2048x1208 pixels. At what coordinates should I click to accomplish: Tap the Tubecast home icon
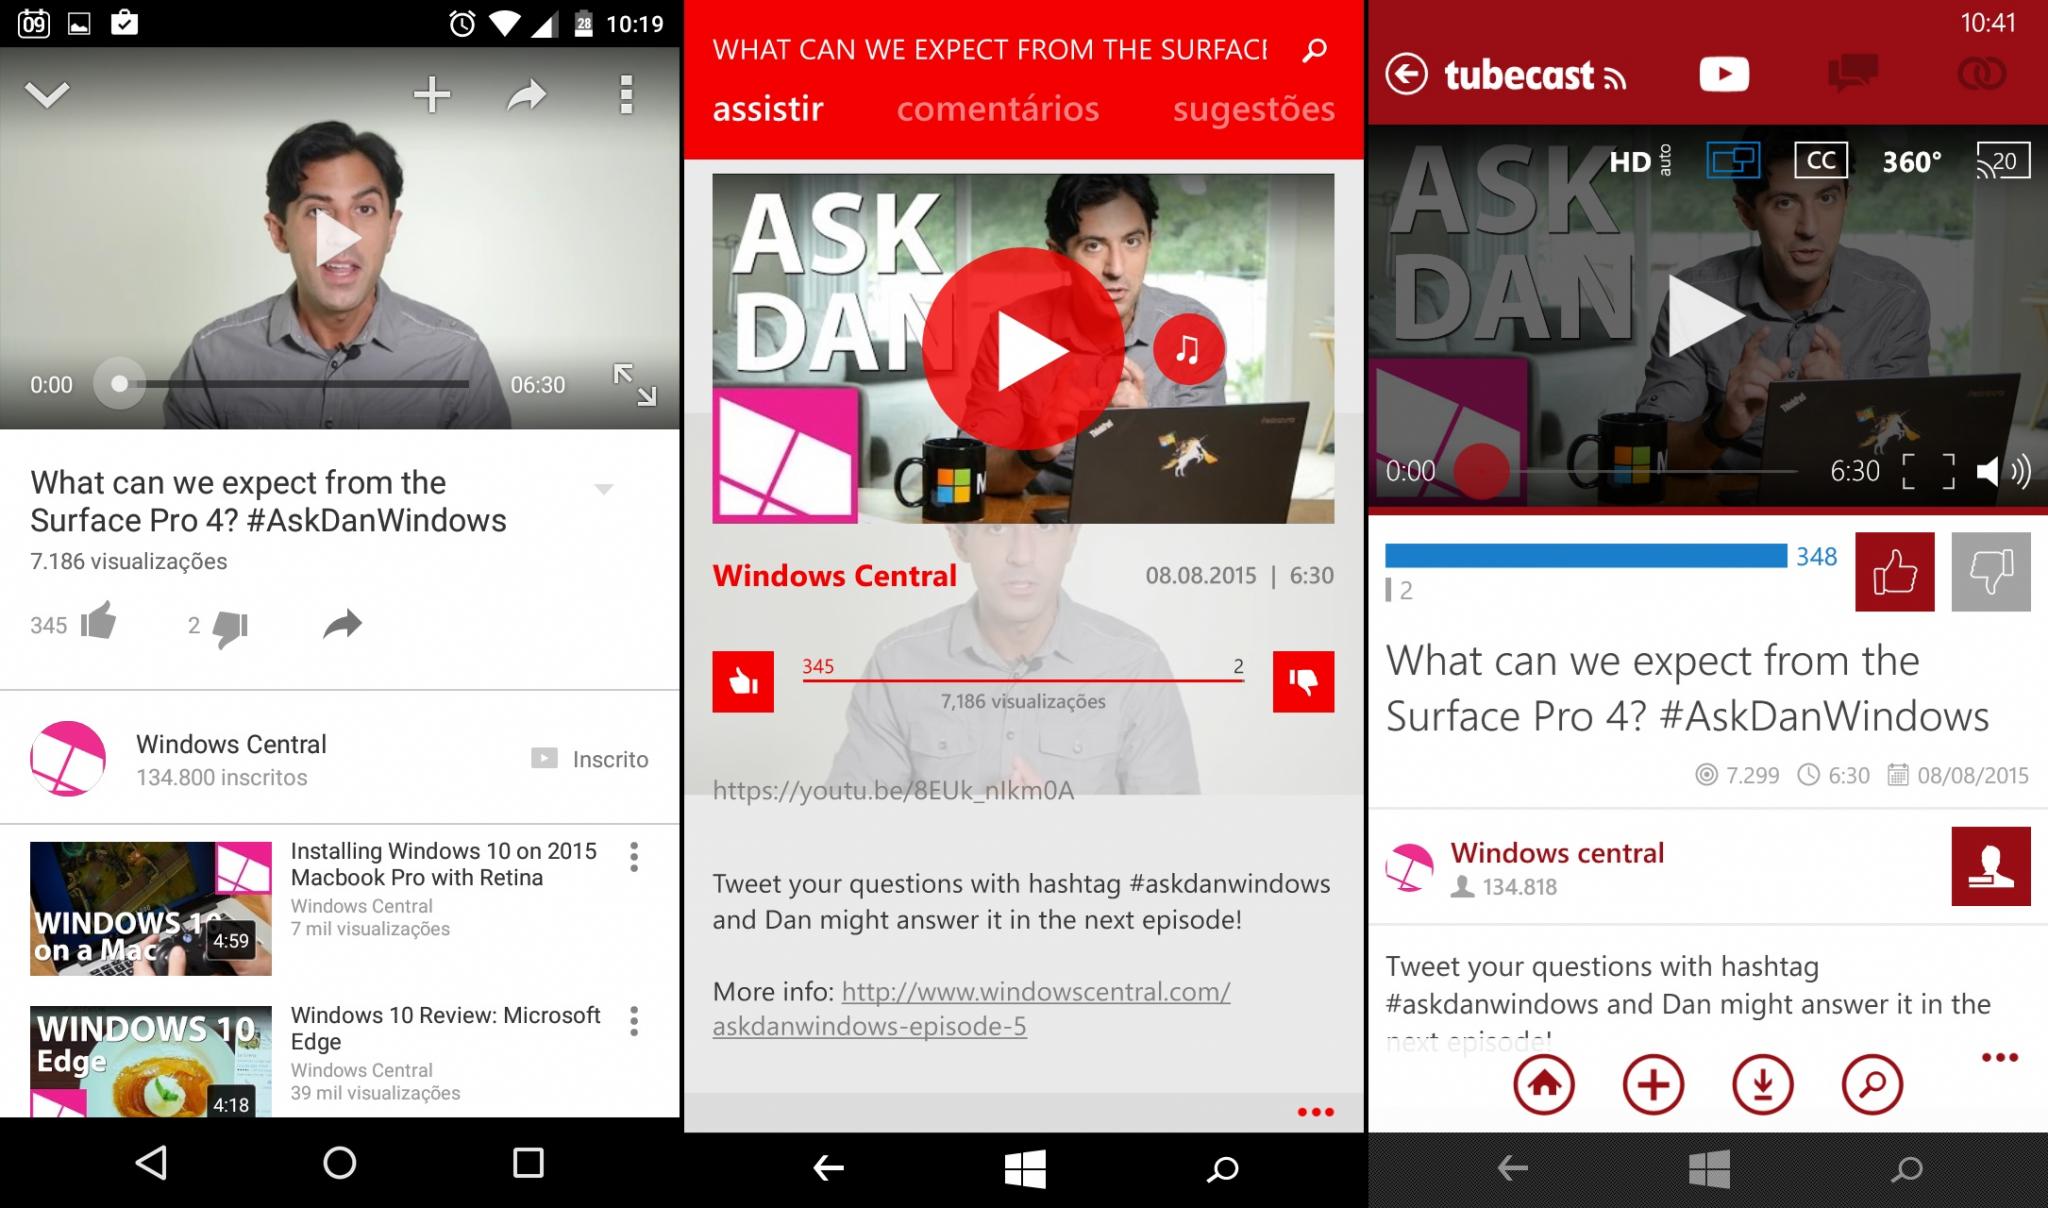pyautogui.click(x=1544, y=1085)
